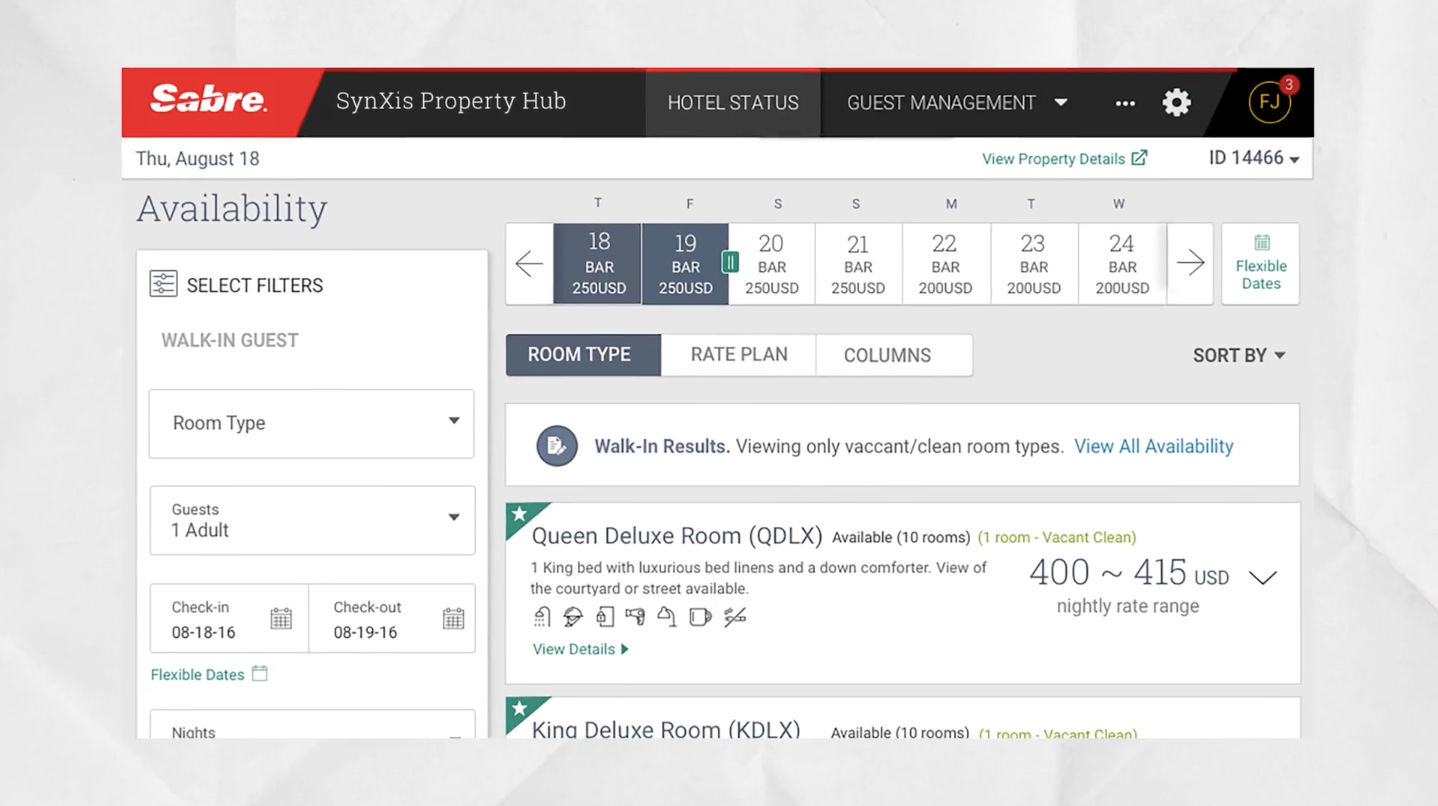Open the three-dot more options menu
Image resolution: width=1438 pixels, height=806 pixels.
pos(1125,103)
